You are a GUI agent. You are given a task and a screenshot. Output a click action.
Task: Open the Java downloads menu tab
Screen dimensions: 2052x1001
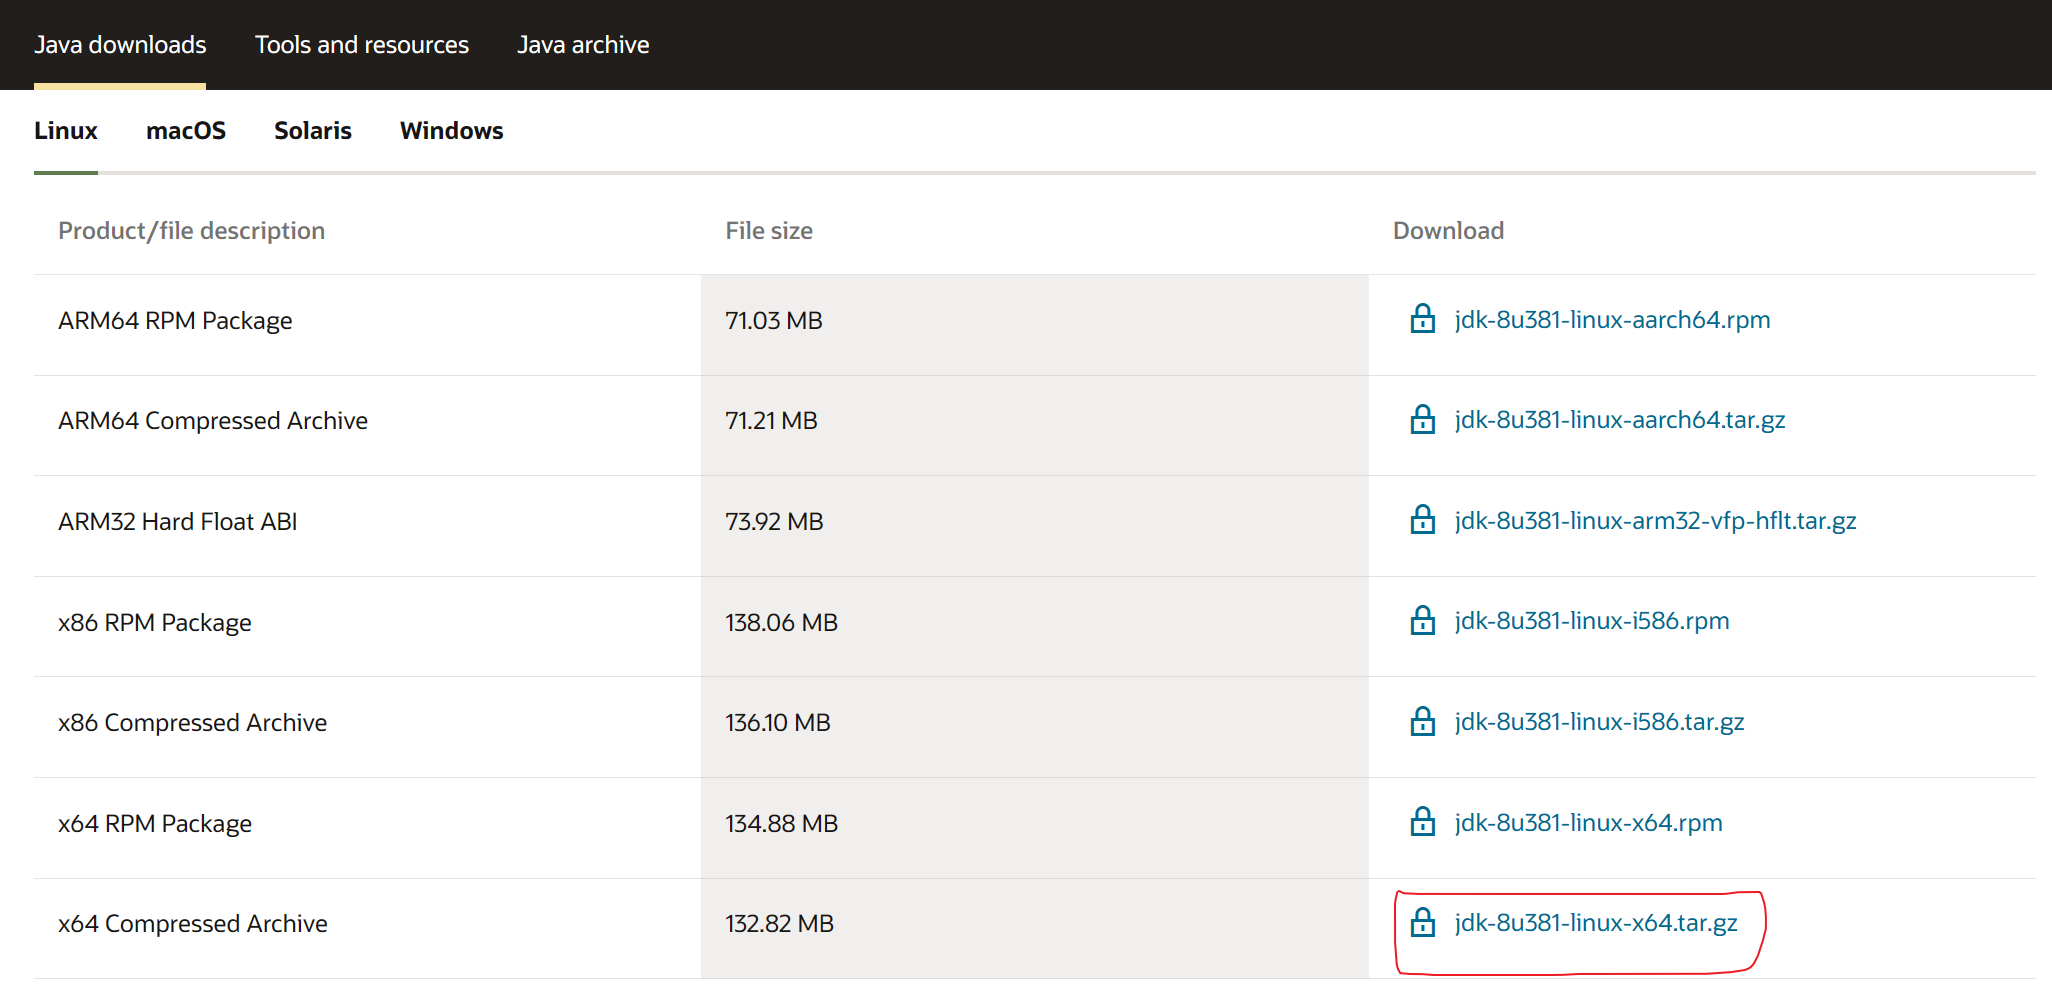[120, 45]
